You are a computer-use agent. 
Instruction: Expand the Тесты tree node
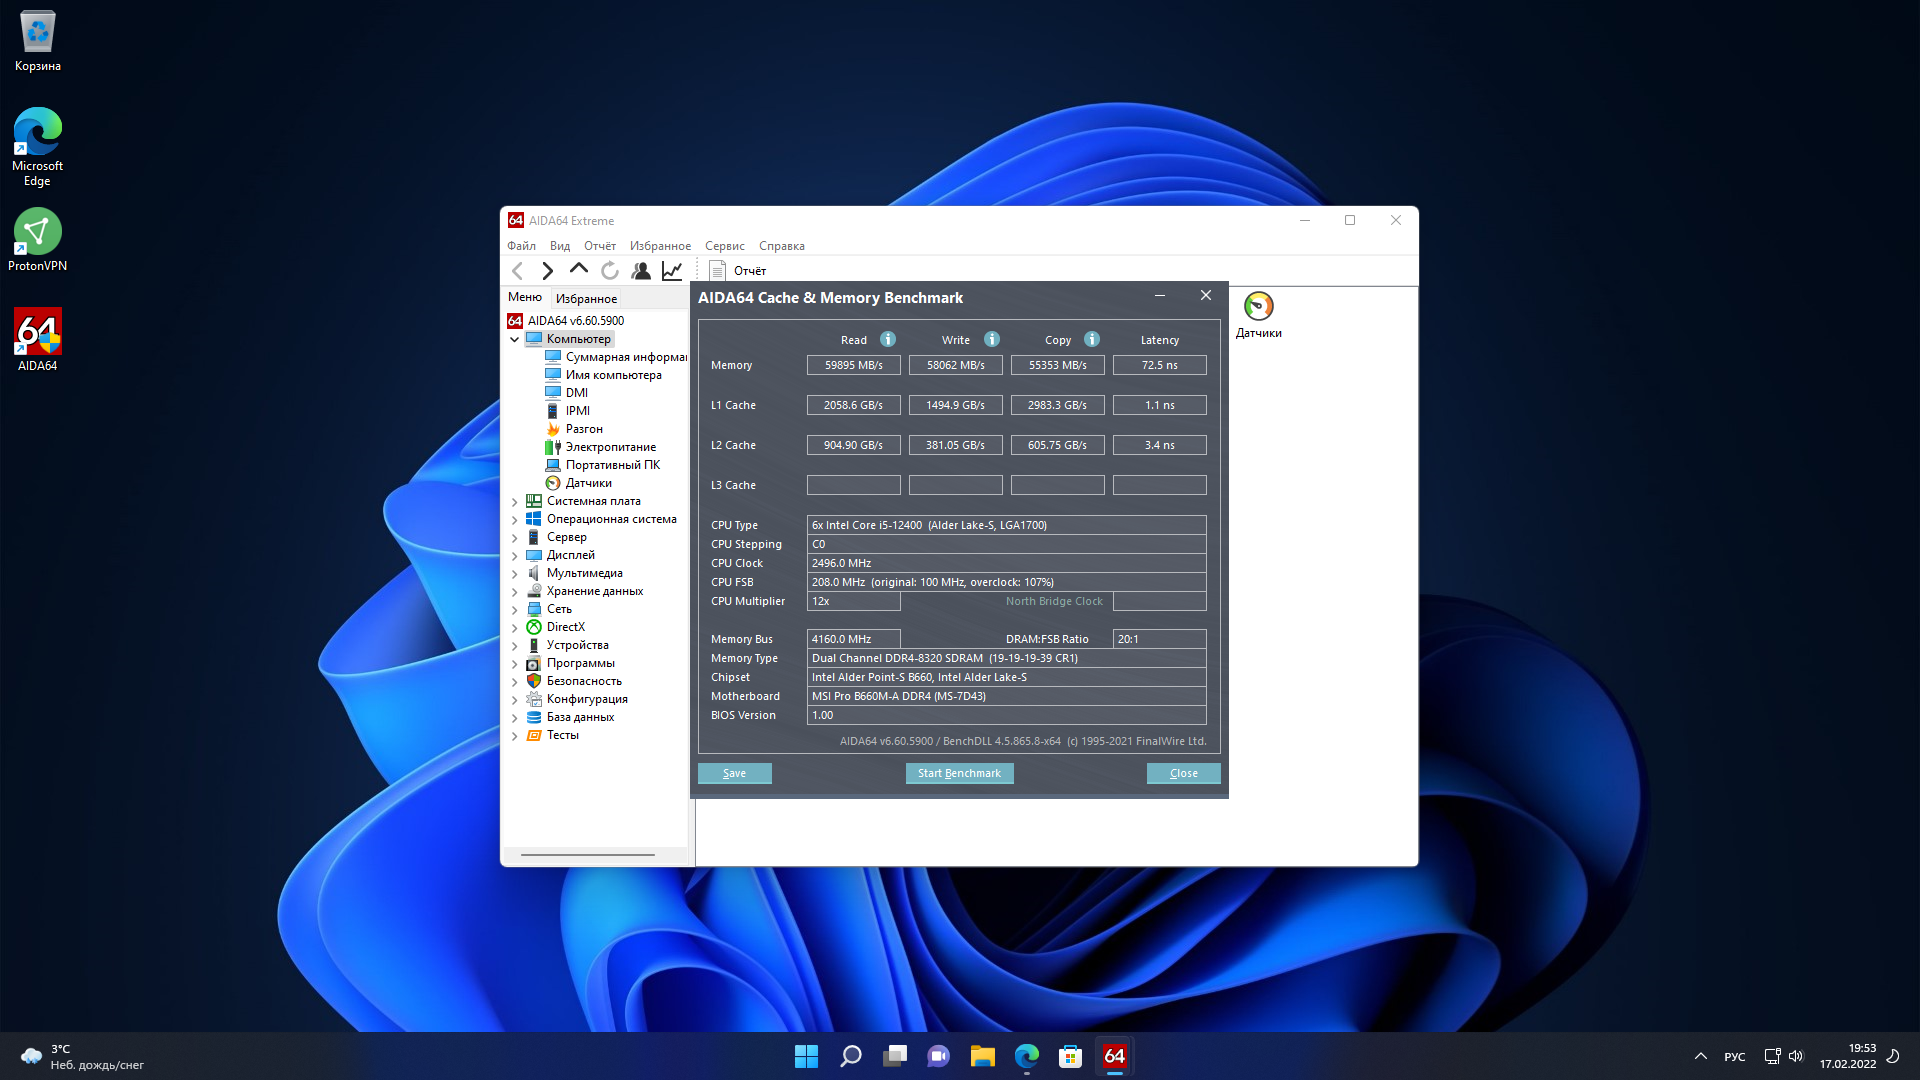tap(515, 735)
